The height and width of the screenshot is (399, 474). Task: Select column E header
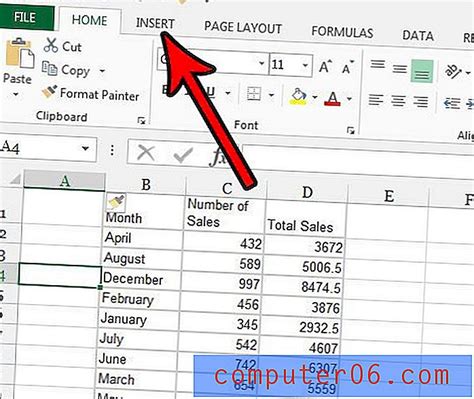pyautogui.click(x=389, y=196)
